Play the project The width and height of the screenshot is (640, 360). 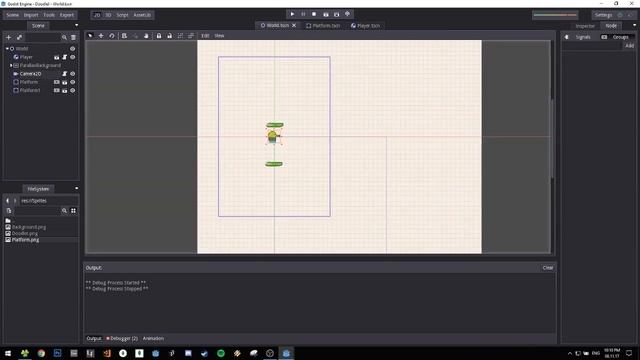[292, 14]
